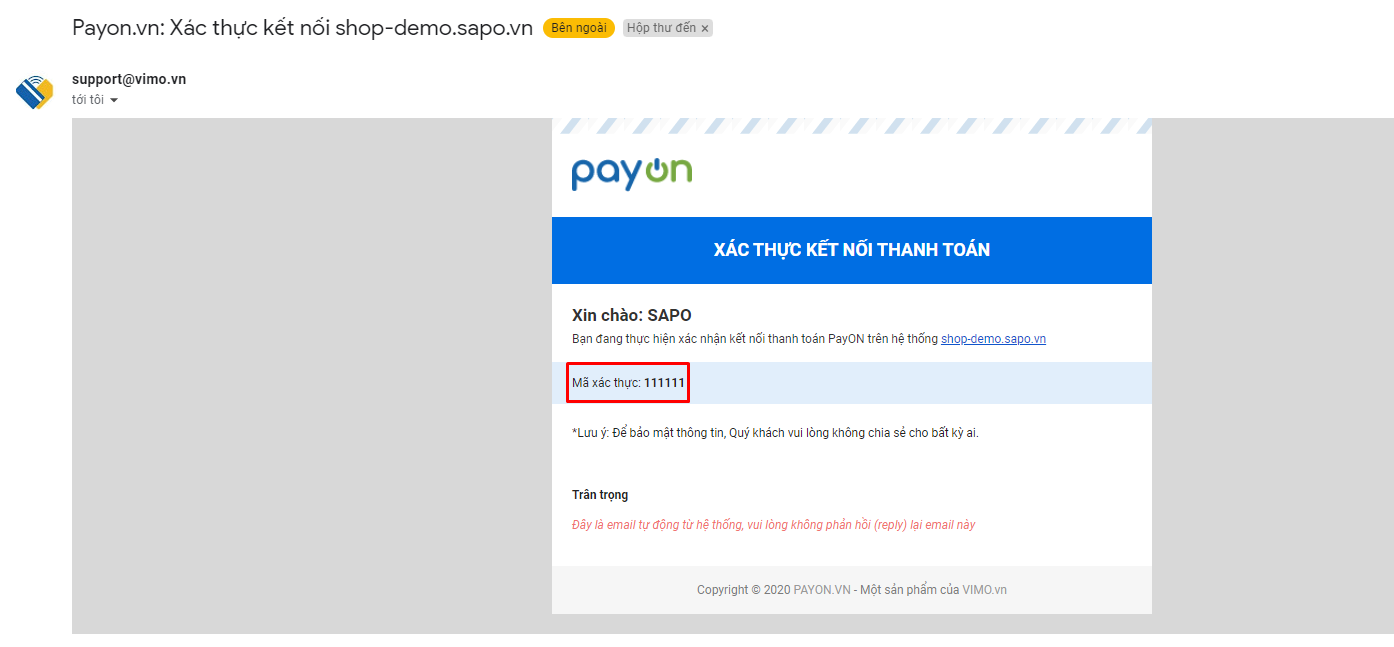Viewport: 1394px width, 647px height.
Task: Click the email subject 'Payon.vn: Xác thực kết nối'
Action: coord(302,28)
